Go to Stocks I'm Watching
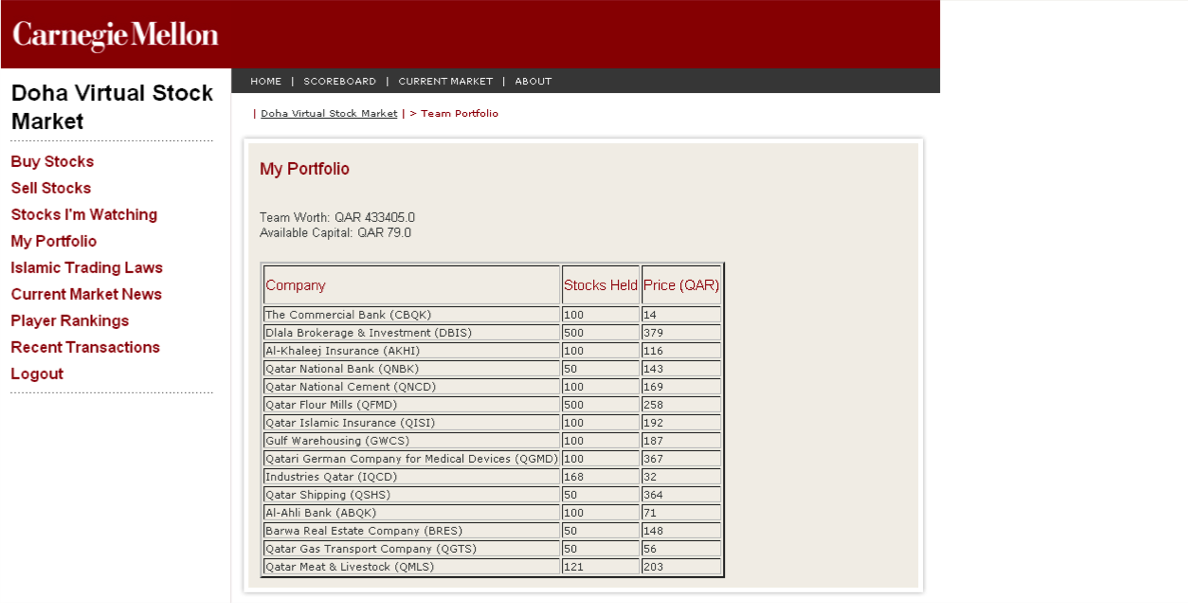 84,214
